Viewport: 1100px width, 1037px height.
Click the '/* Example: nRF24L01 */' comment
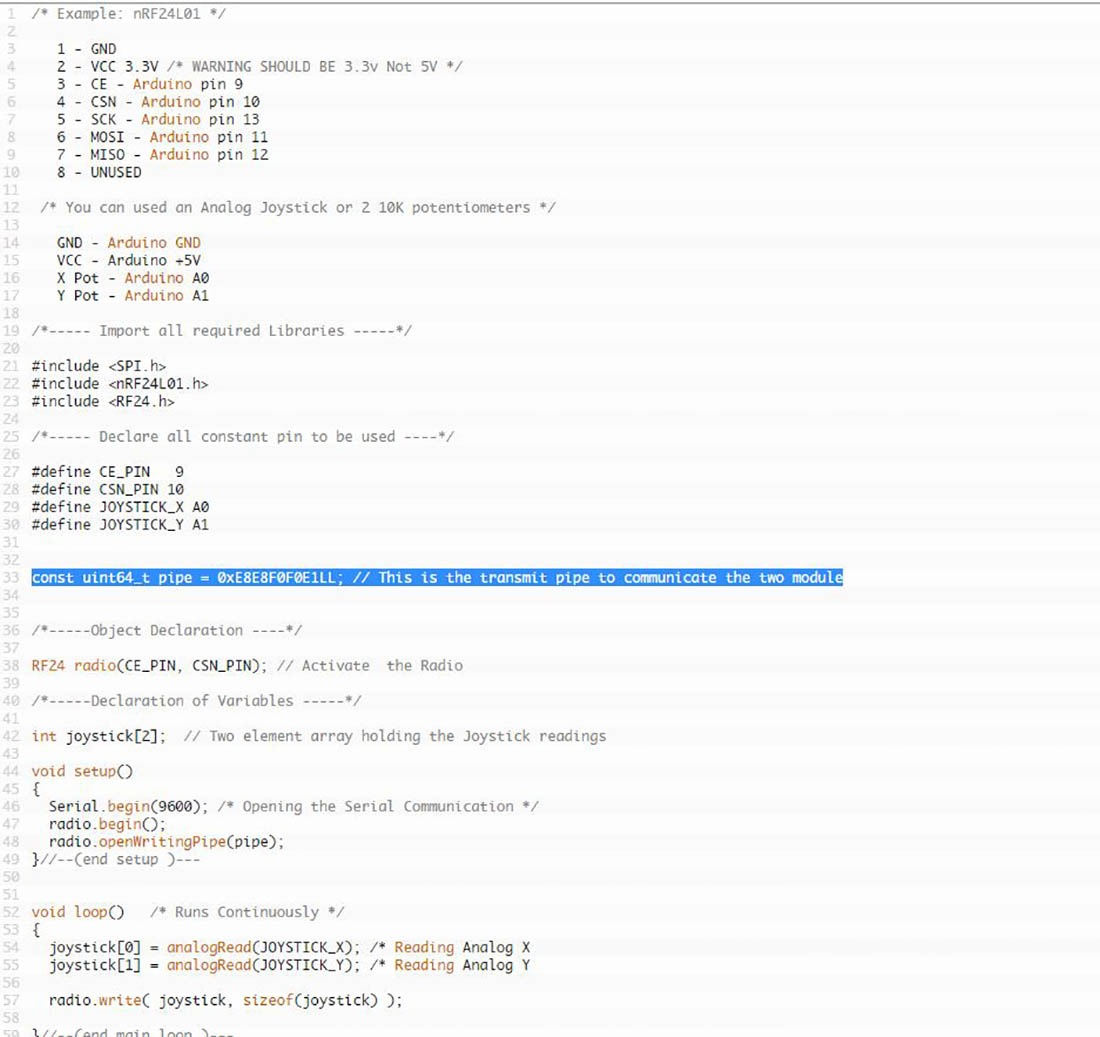tap(128, 14)
